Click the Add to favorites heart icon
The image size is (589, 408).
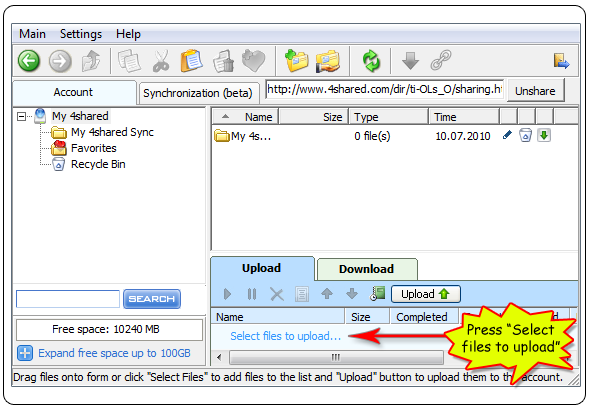click(254, 60)
